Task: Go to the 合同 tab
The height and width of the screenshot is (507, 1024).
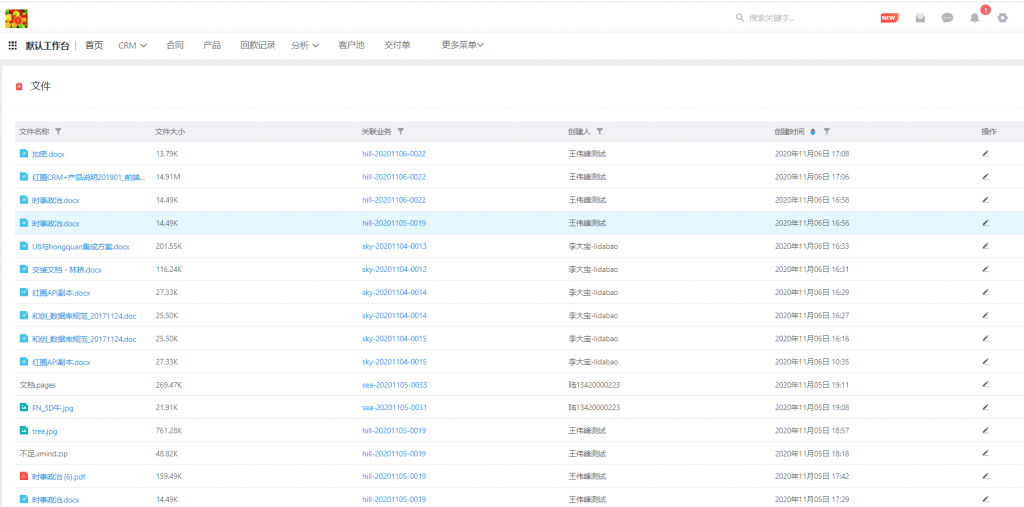Action: click(x=175, y=45)
